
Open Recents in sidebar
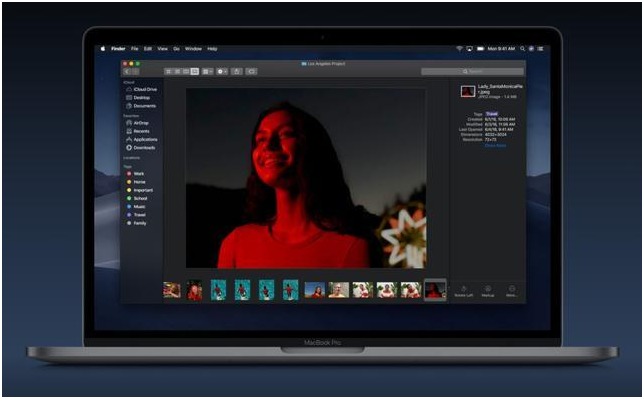138,131
